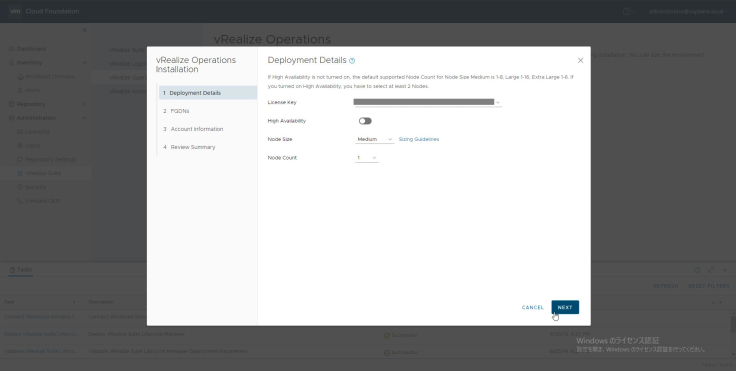The image size is (736, 371).
Task: Open Workload Domains in sidebar
Action: tap(50, 77)
